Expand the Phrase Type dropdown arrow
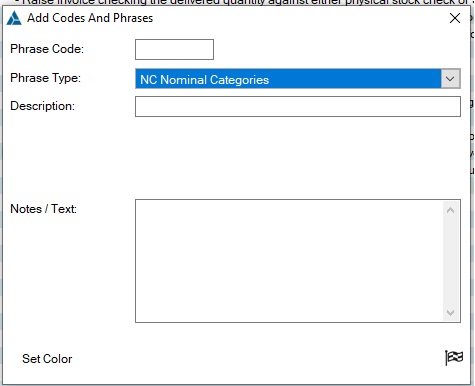The width and height of the screenshot is (475, 386). click(450, 79)
